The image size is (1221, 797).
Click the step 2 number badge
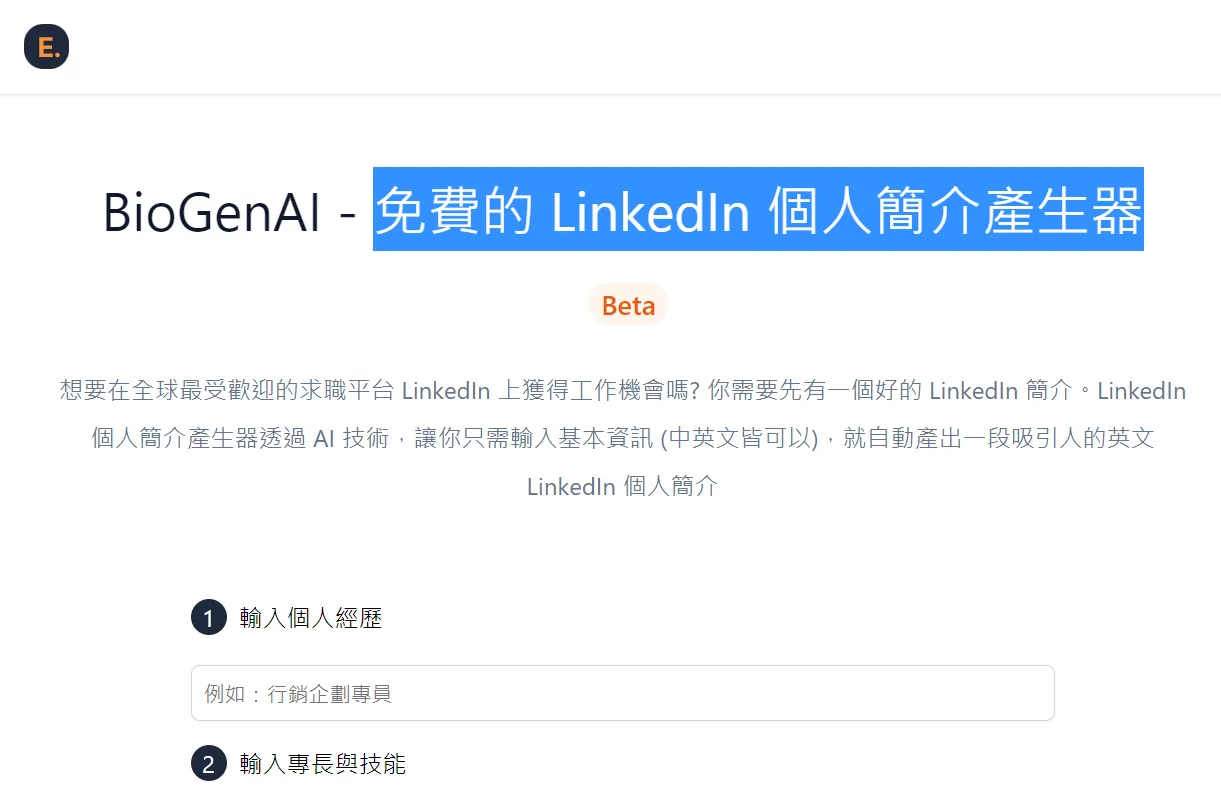[208, 765]
